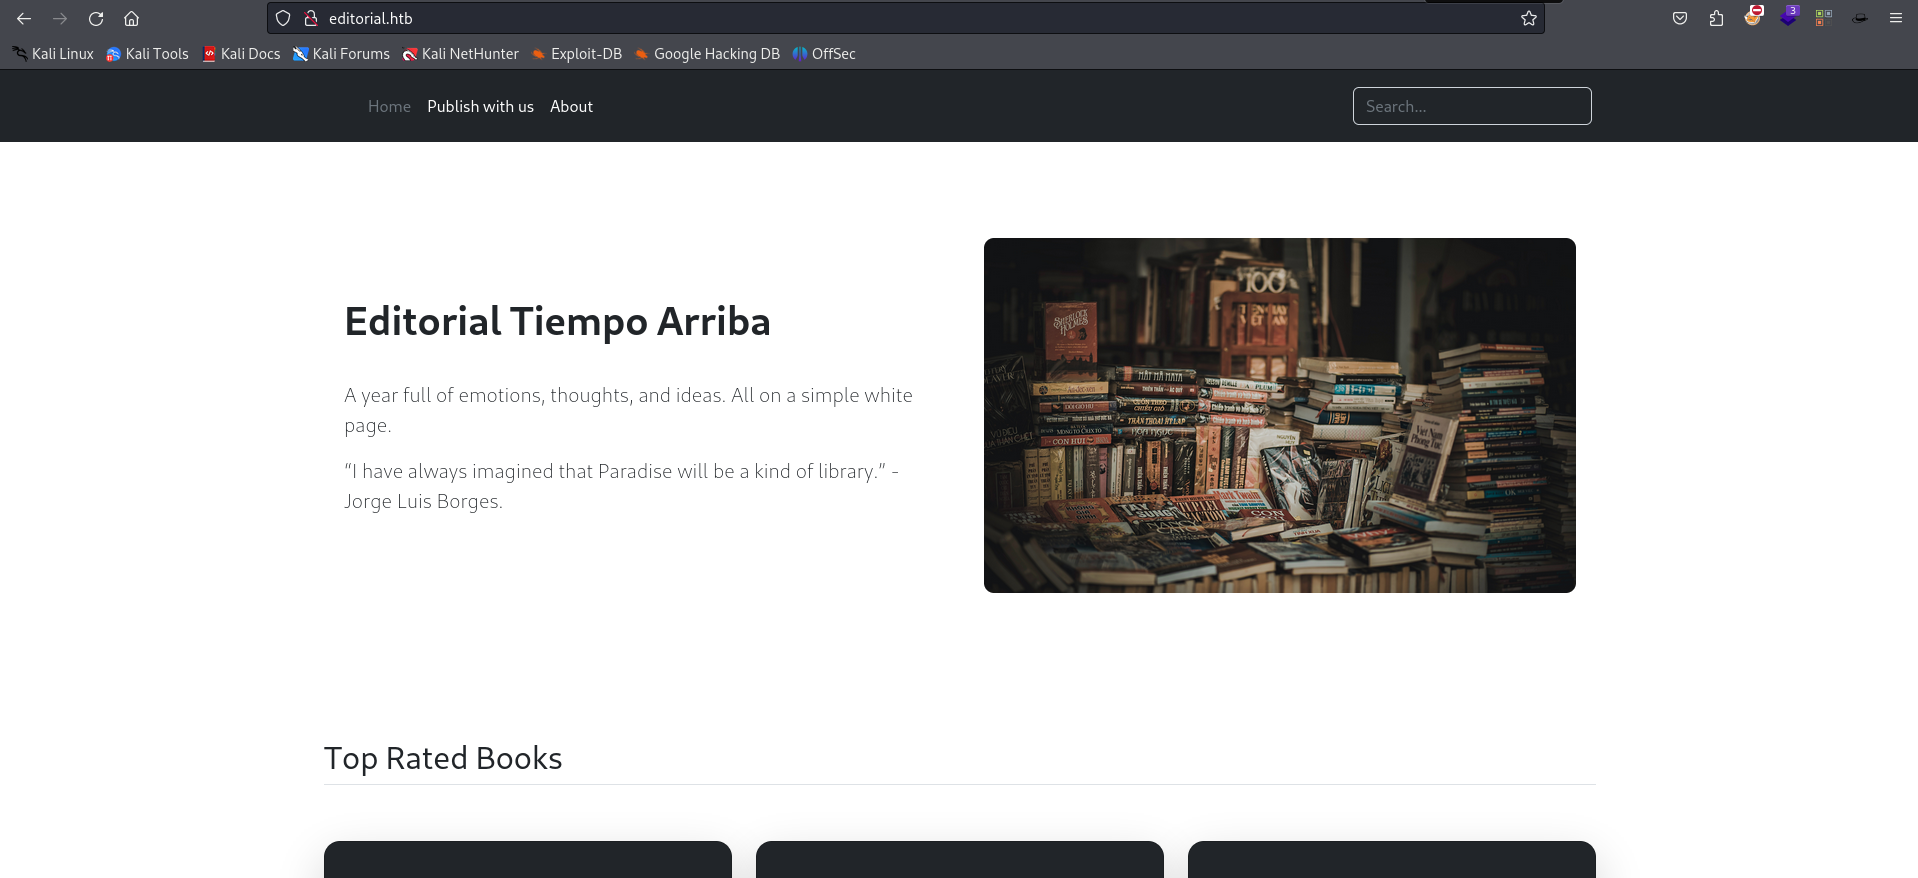
Task: Open the extensions puzzle icon
Action: pos(1716,18)
